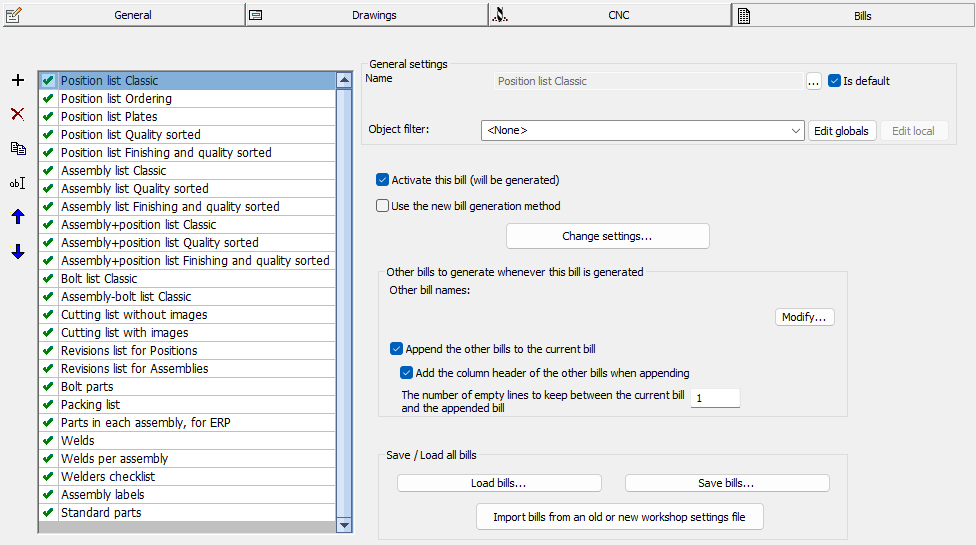Viewport: 976px width, 545px height.
Task: Toggle Append the other bills checkbox
Action: (x=396, y=349)
